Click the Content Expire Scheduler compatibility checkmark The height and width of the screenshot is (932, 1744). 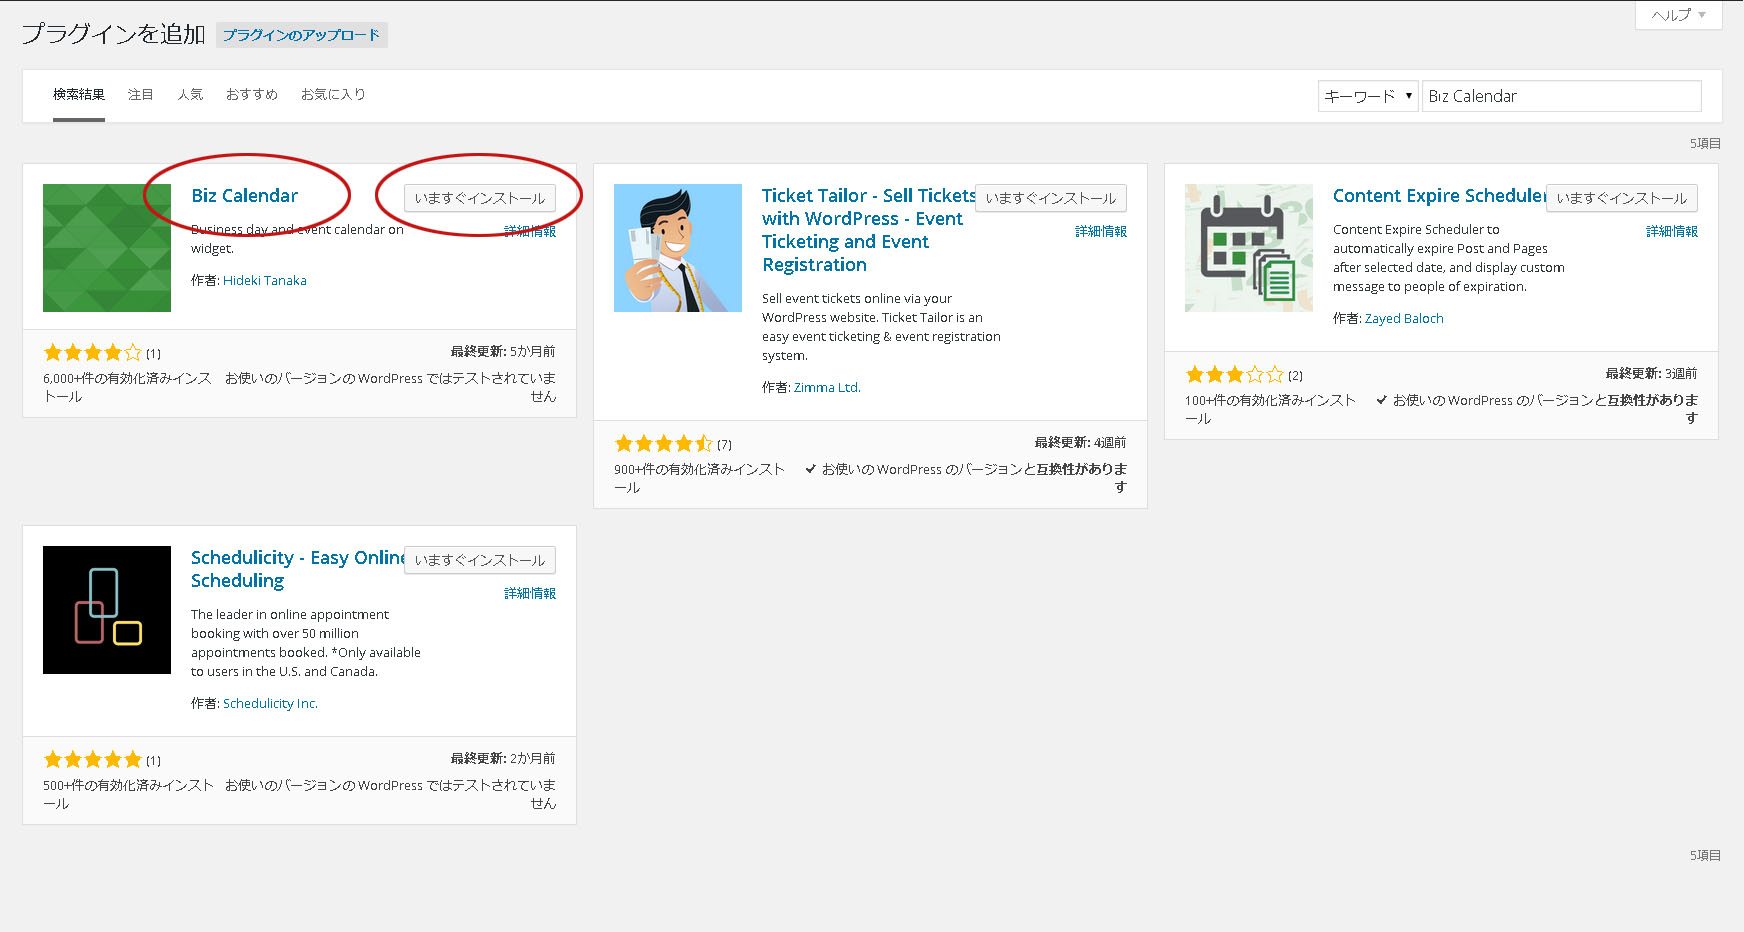point(1381,400)
